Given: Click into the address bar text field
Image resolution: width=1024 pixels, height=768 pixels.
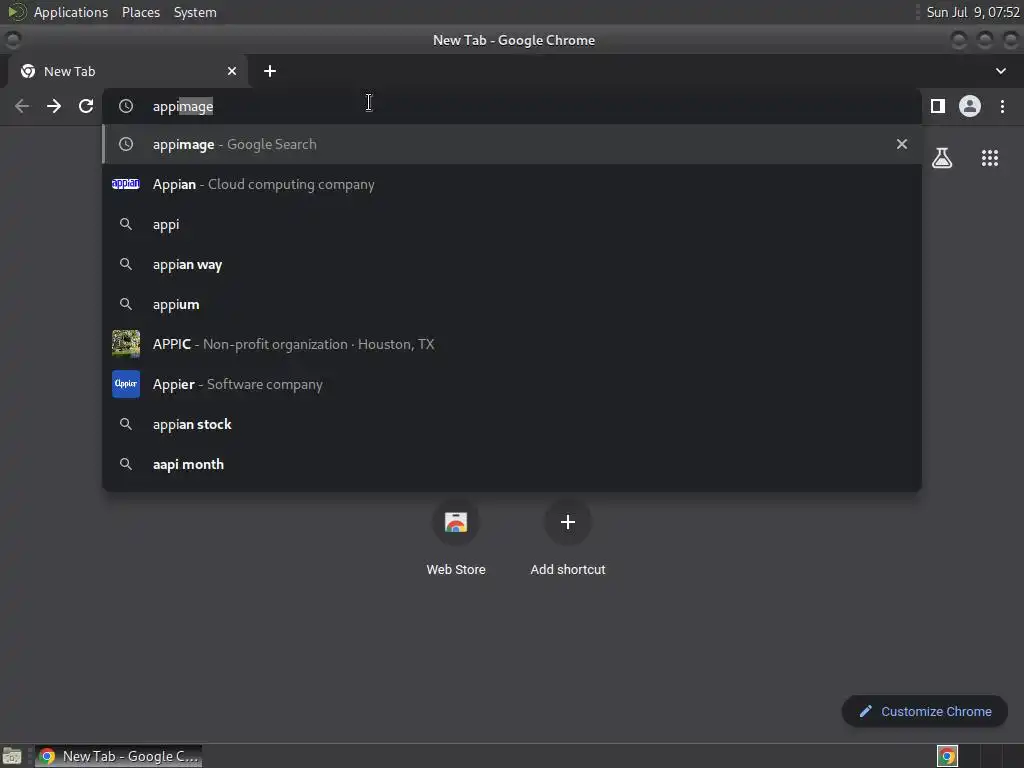Looking at the screenshot, I should (512, 106).
